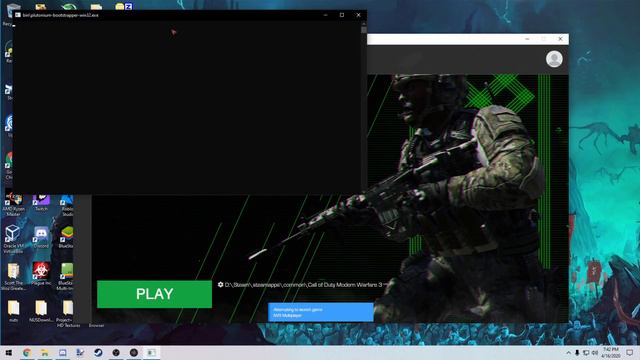Select the Google Chrome desktop shortcut

(9, 165)
